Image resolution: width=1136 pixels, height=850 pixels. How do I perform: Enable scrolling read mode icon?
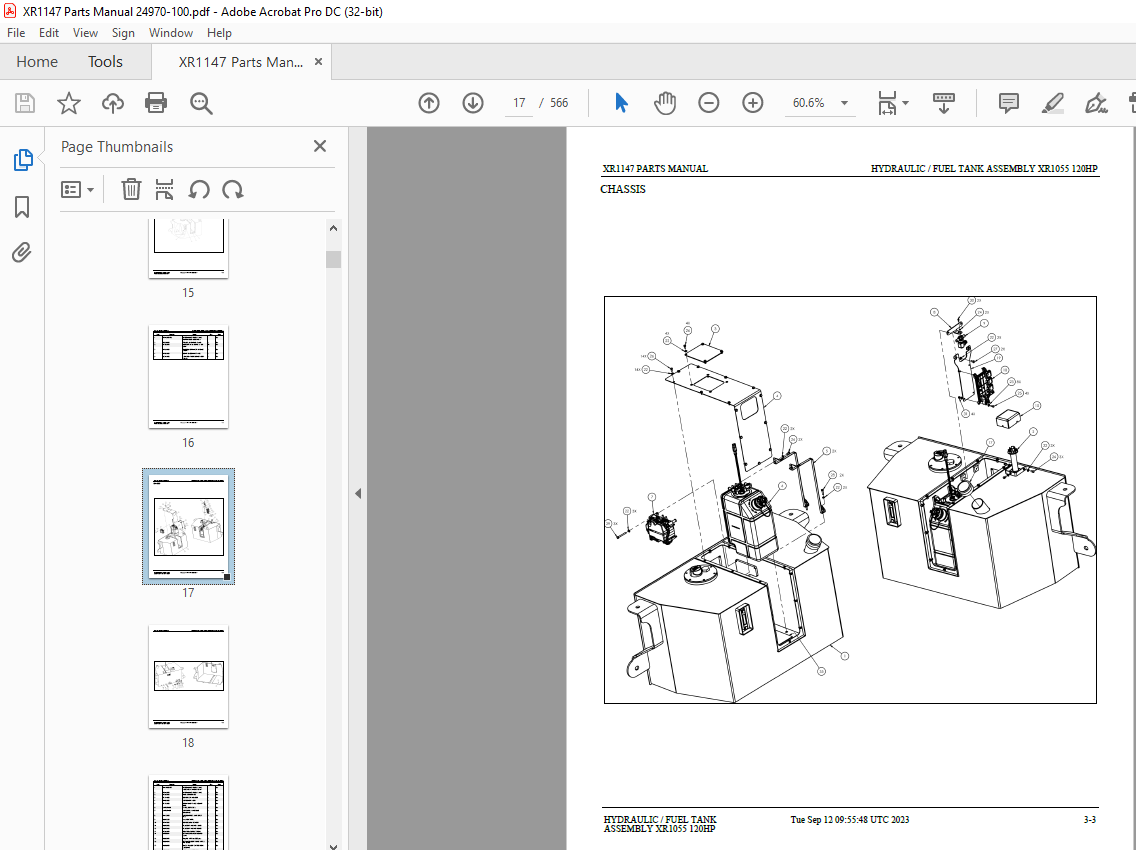[x=943, y=103]
